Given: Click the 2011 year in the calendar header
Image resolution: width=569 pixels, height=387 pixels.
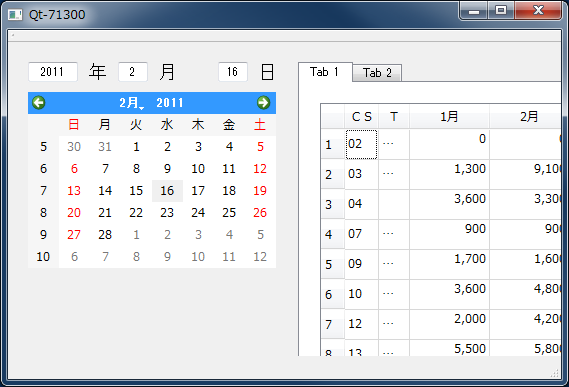Looking at the screenshot, I should click(x=169, y=103).
